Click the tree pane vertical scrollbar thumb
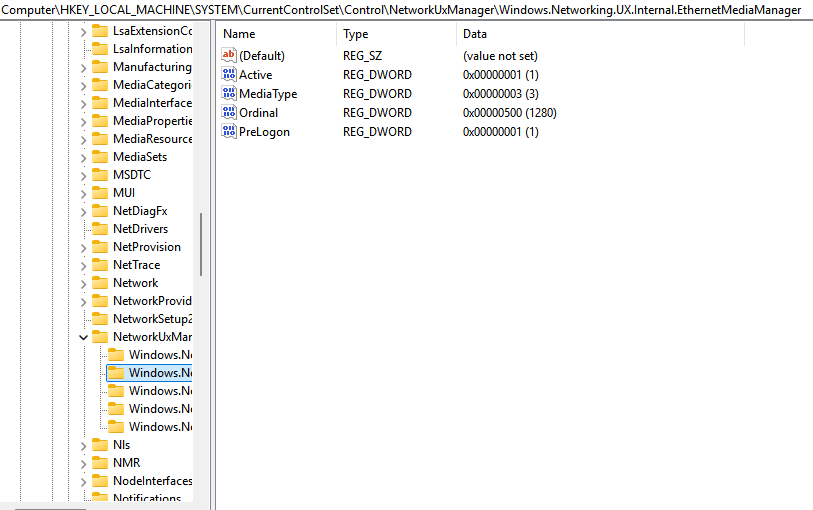Screen dimensions: 813x510 pos(201,245)
